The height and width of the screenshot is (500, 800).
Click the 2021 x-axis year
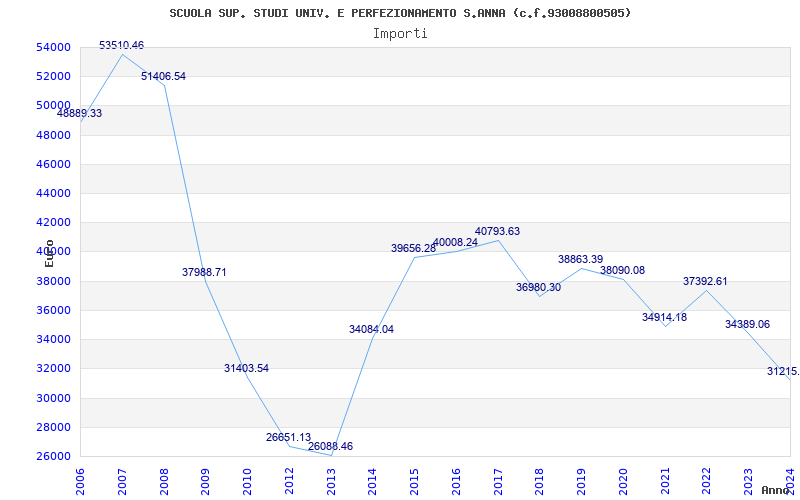click(665, 482)
